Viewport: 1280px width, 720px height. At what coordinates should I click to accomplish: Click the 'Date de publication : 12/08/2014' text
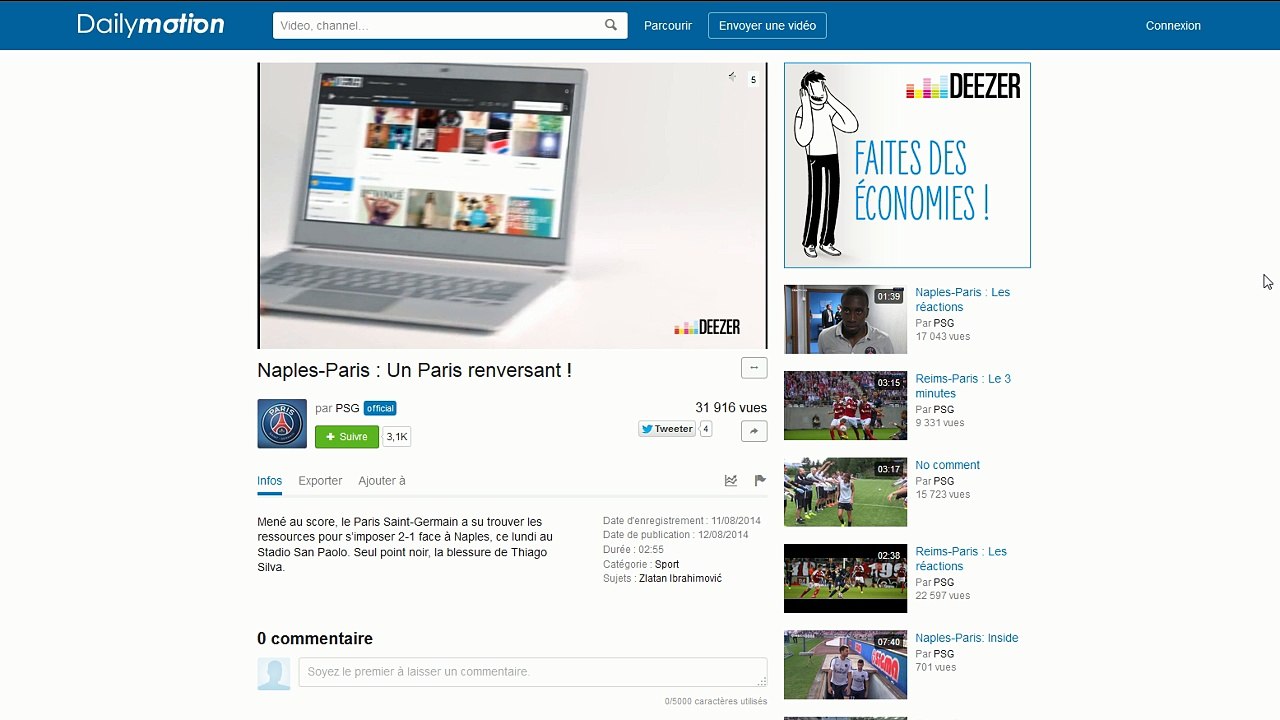[x=676, y=535]
